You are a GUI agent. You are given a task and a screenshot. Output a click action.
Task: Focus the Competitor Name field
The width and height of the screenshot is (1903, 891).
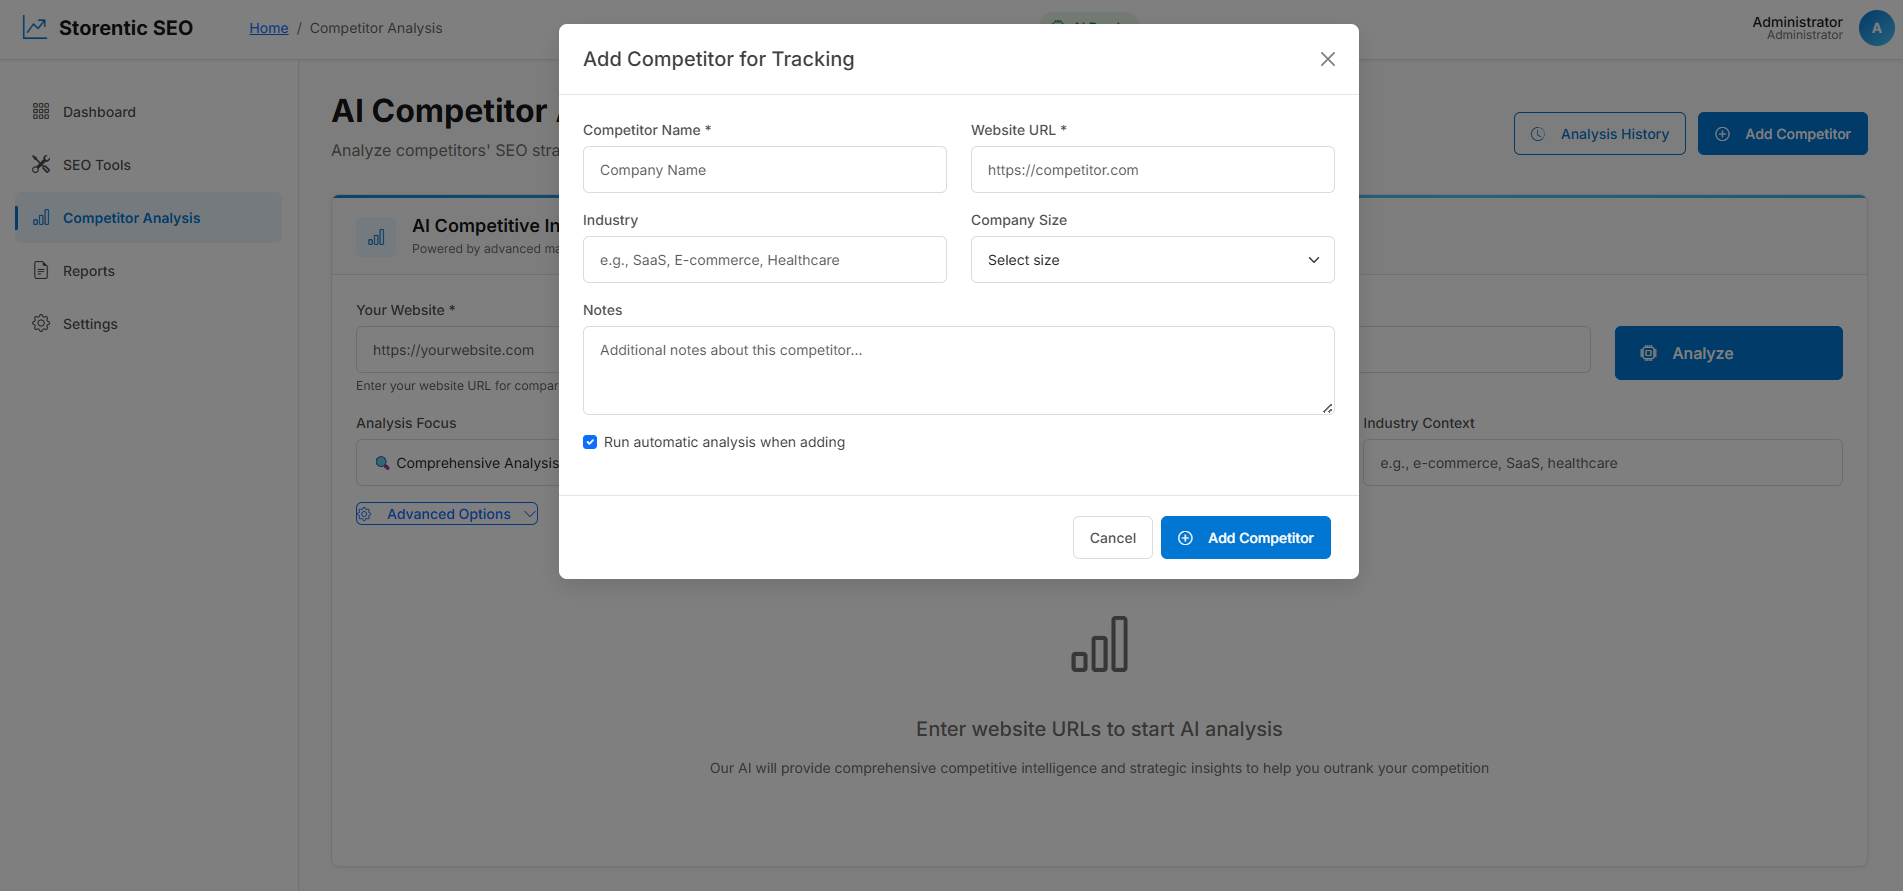tap(764, 170)
